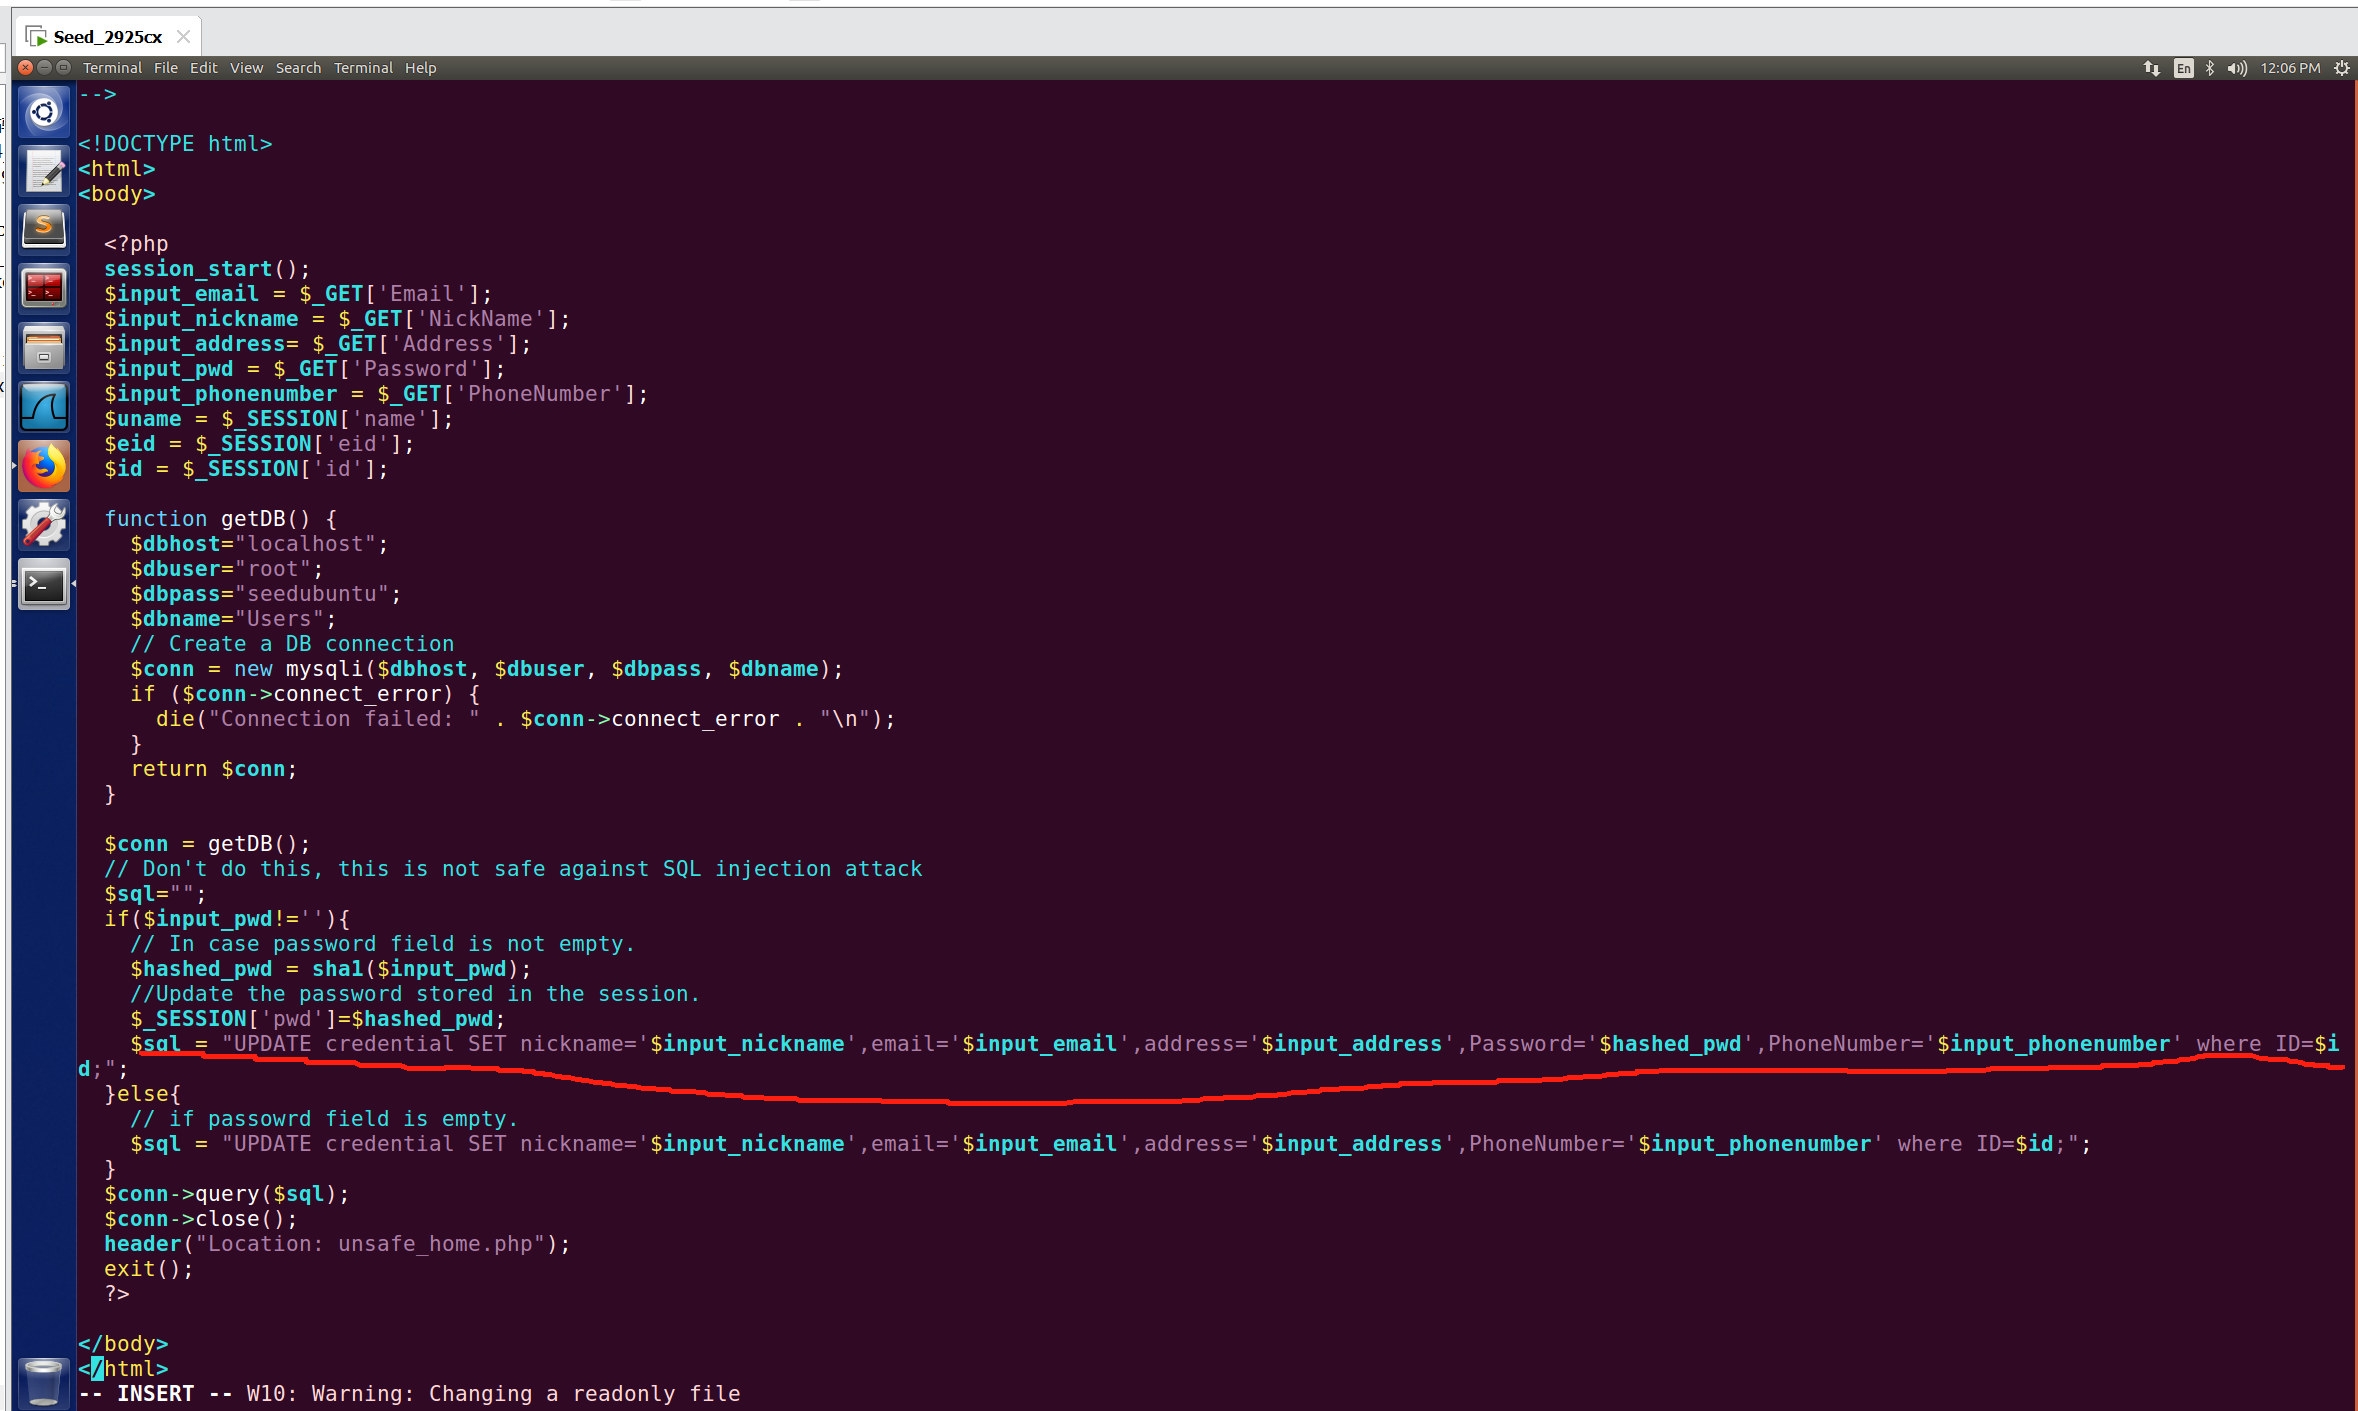This screenshot has width=2358, height=1411.
Task: Click the $input_phonenumber assignment line
Action: 376,394
